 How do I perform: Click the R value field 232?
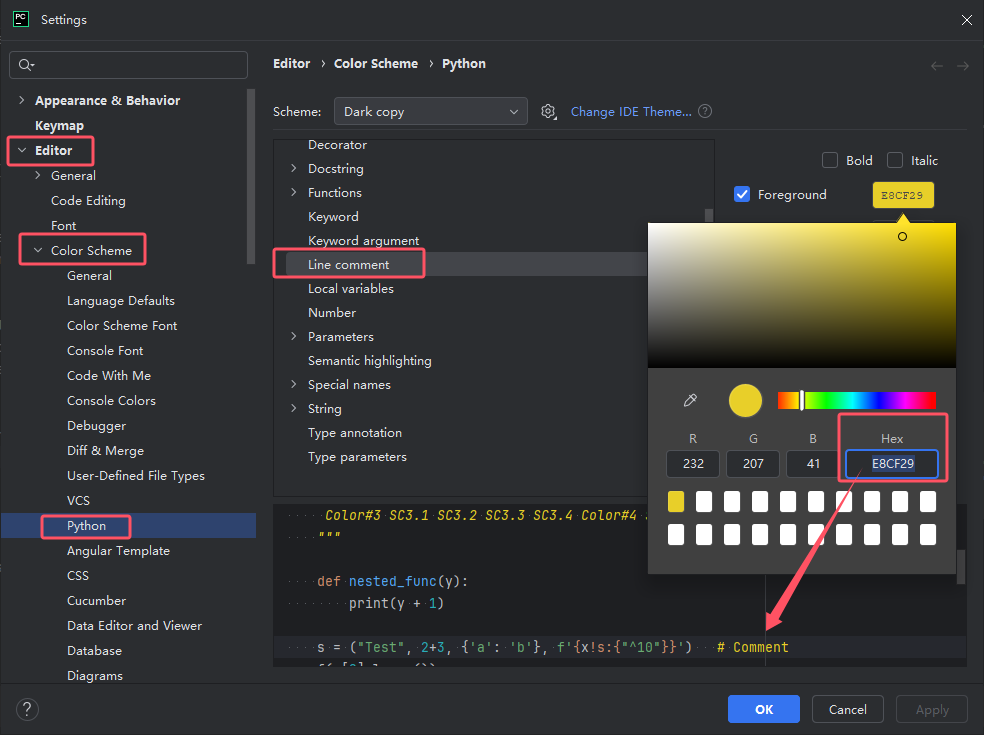693,464
